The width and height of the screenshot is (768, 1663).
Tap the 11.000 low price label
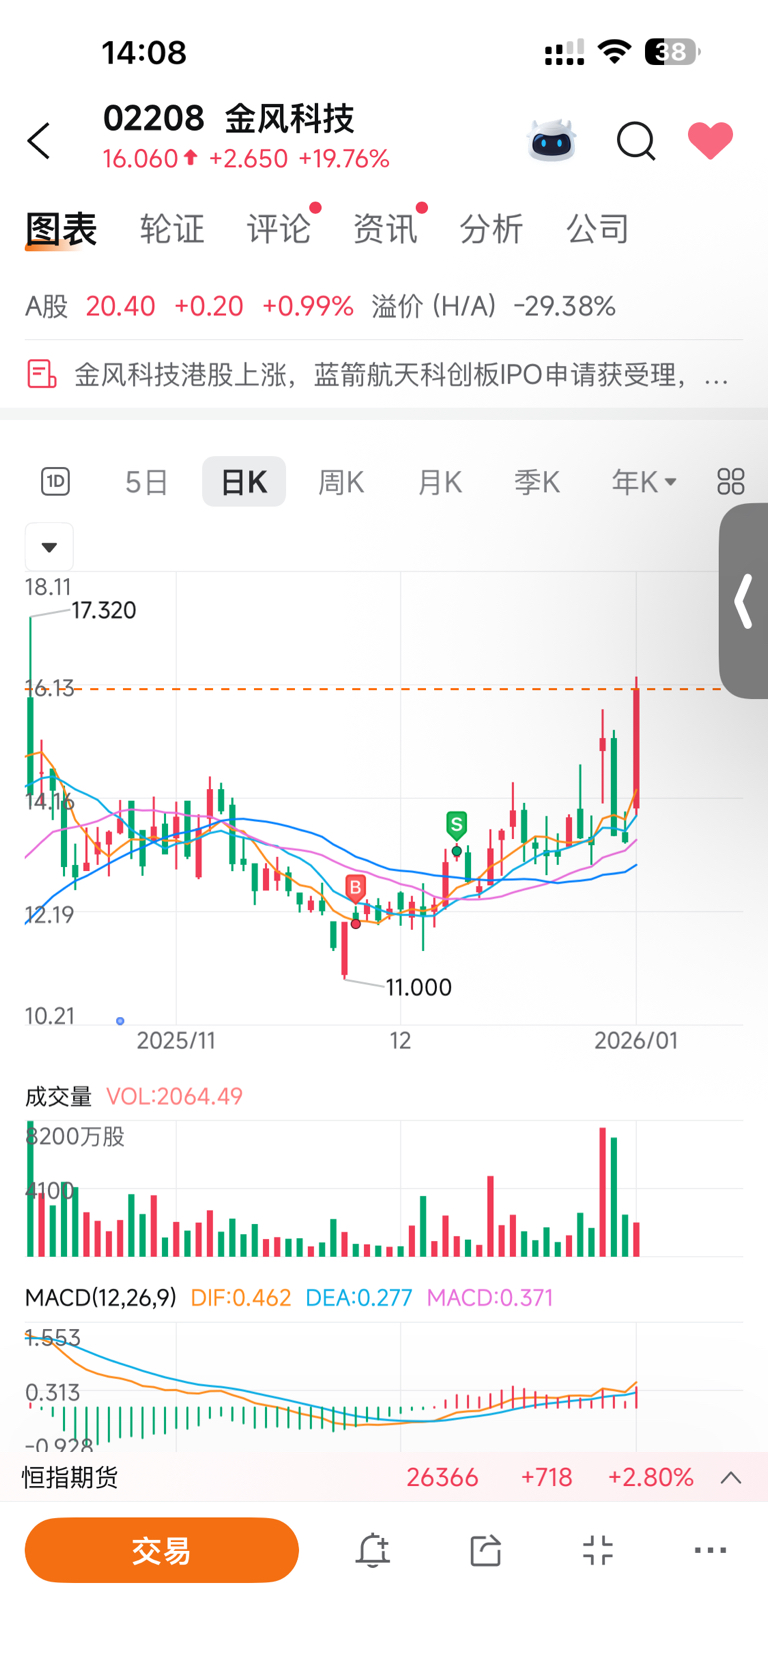[x=419, y=988]
